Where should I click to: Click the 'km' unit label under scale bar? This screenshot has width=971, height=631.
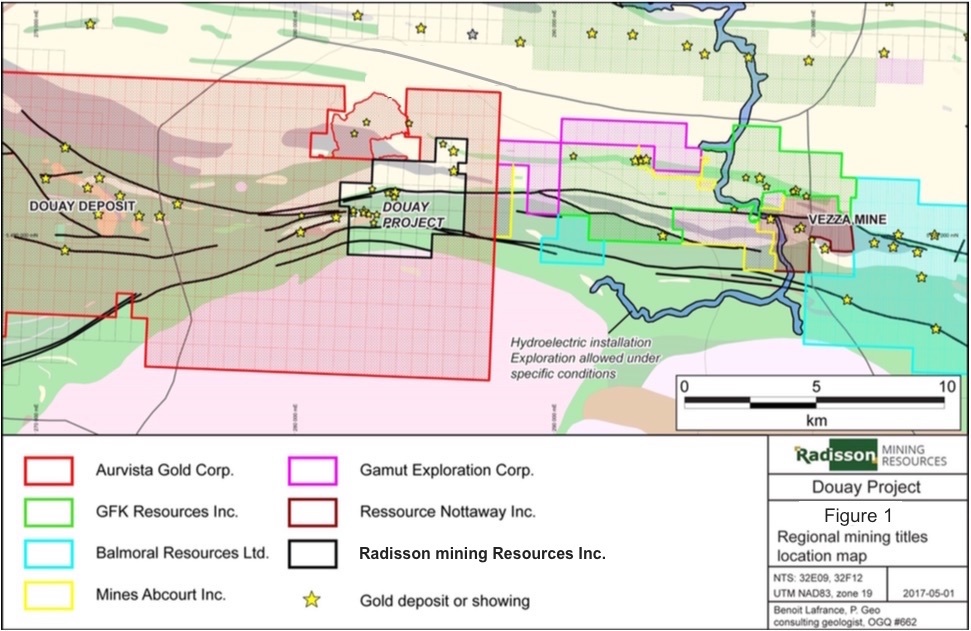pos(816,420)
